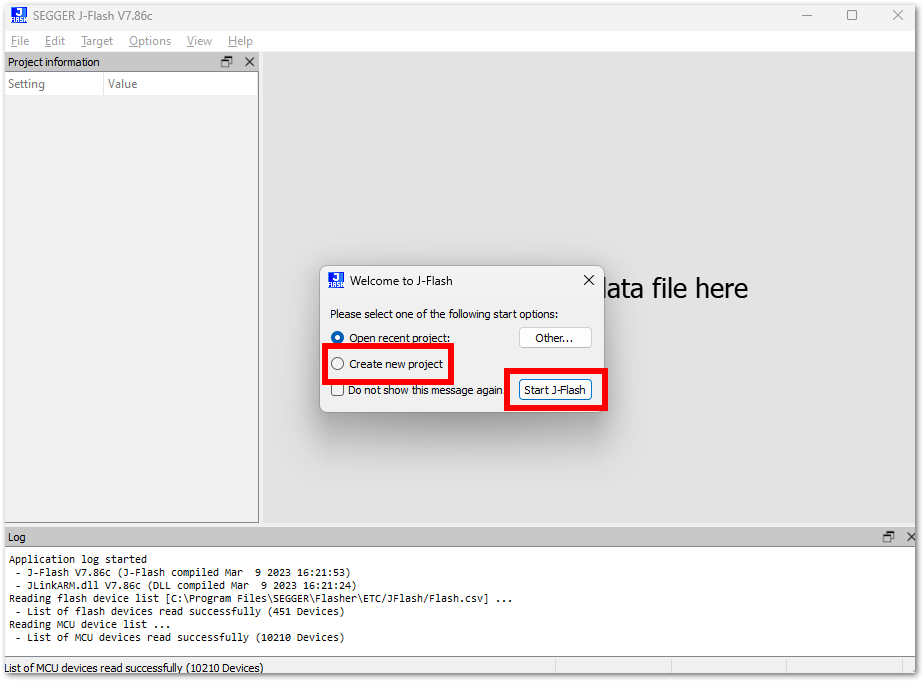The height and width of the screenshot is (682, 924).
Task: Close the Welcome to J-Flash dialog
Action: click(x=588, y=281)
